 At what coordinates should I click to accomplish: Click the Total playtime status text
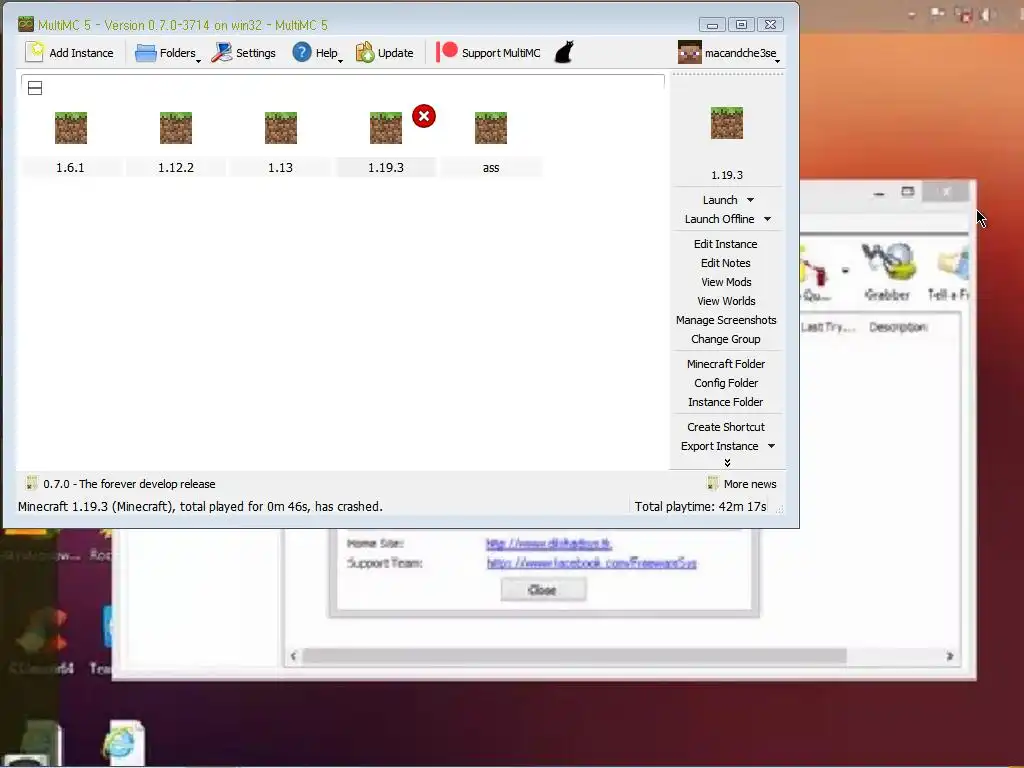point(700,506)
